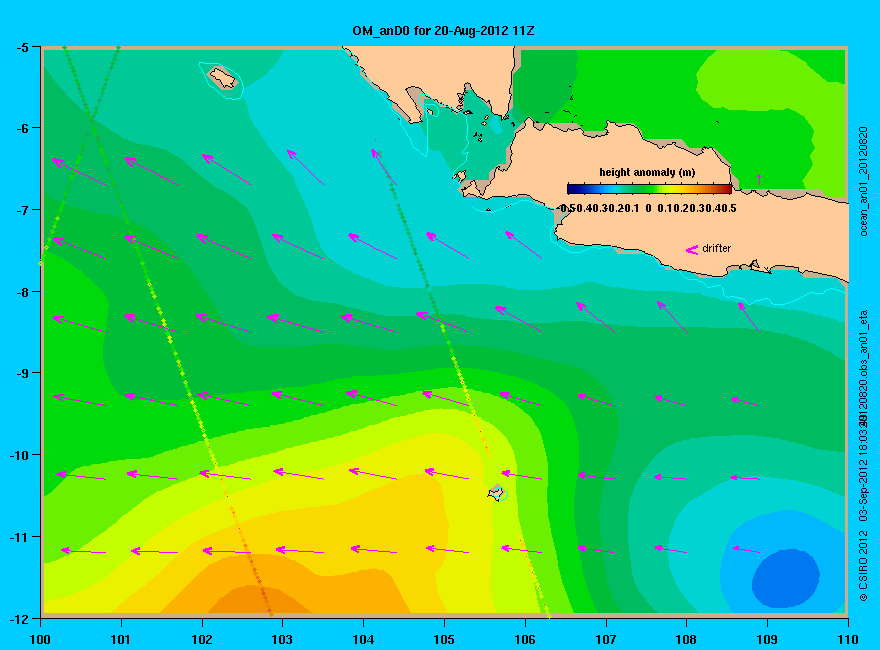Click x-axis label "100"
Image resolution: width=880 pixels, height=650 pixels.
(40, 639)
